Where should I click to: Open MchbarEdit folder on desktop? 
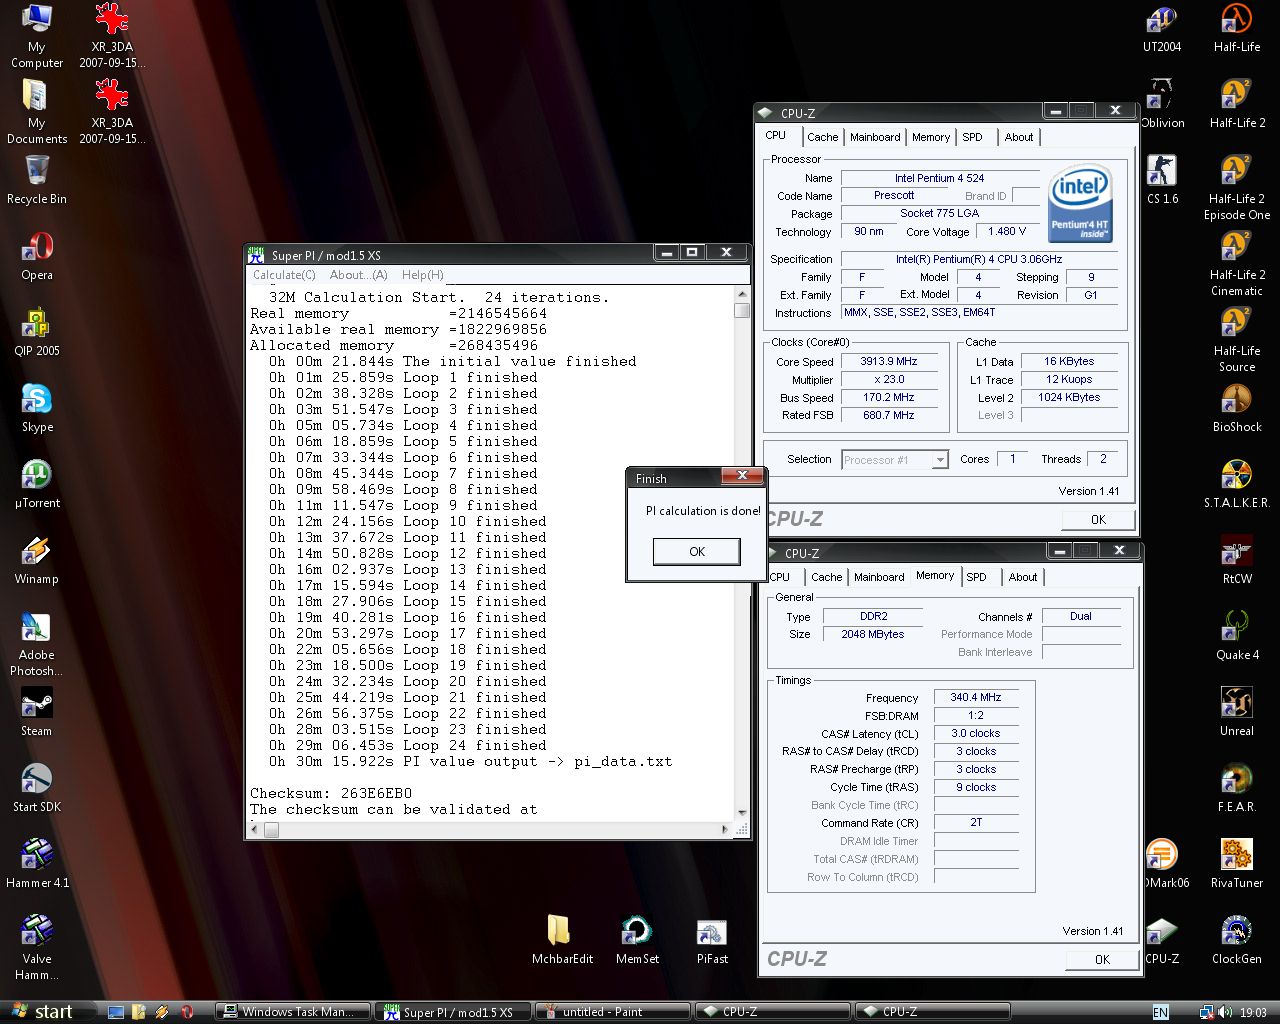pyautogui.click(x=562, y=940)
